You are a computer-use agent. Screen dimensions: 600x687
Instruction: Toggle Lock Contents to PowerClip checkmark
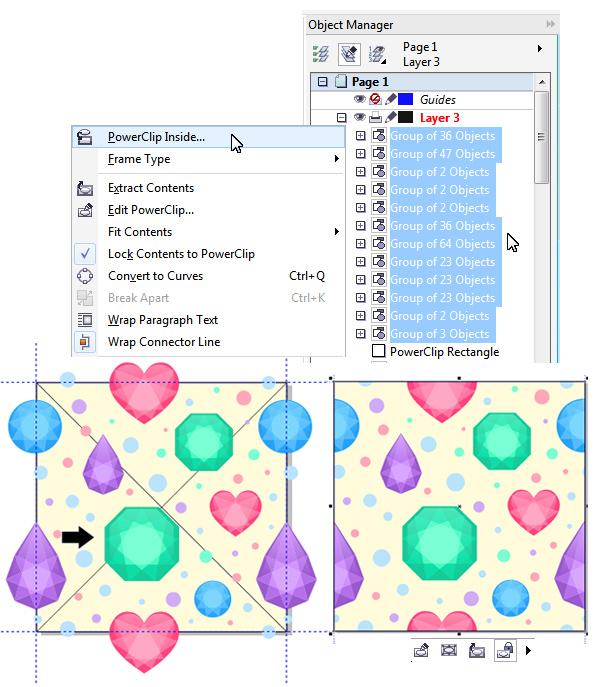click(85, 254)
